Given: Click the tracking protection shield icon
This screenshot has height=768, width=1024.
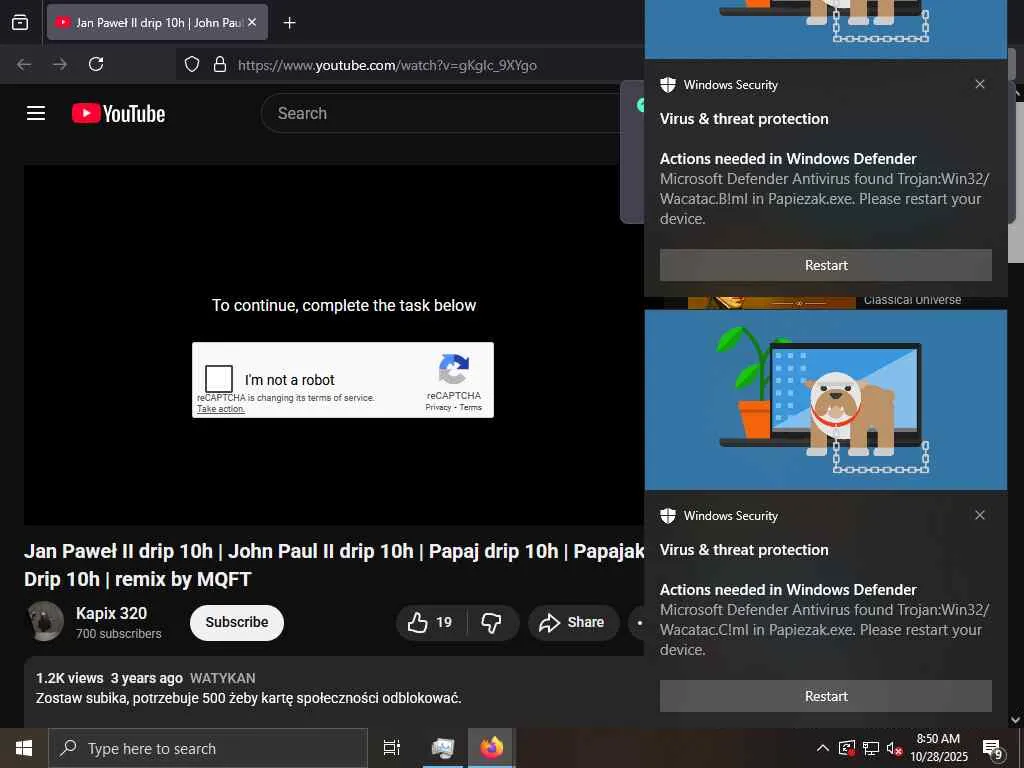Looking at the screenshot, I should (191, 64).
